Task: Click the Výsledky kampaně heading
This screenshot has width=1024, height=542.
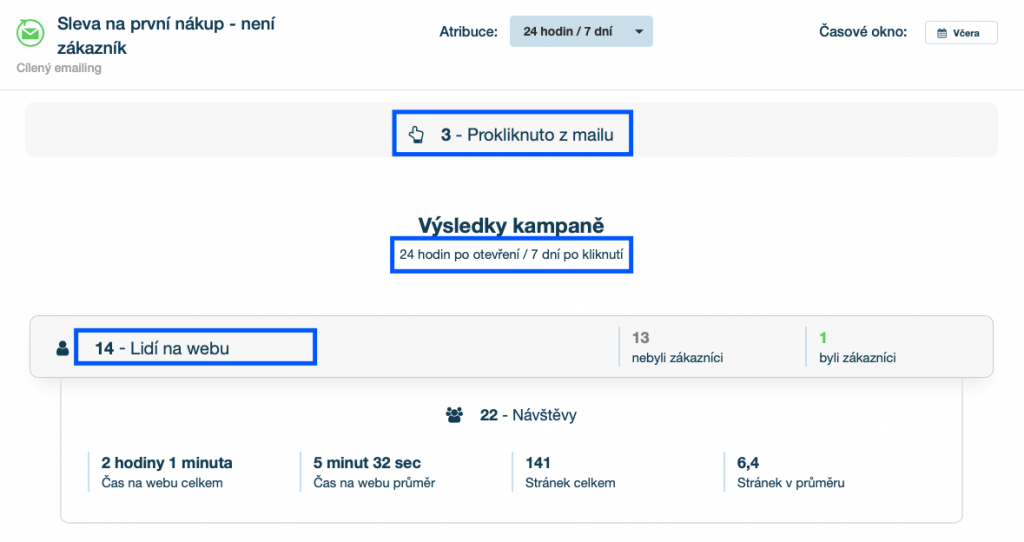Action: pyautogui.click(x=511, y=227)
